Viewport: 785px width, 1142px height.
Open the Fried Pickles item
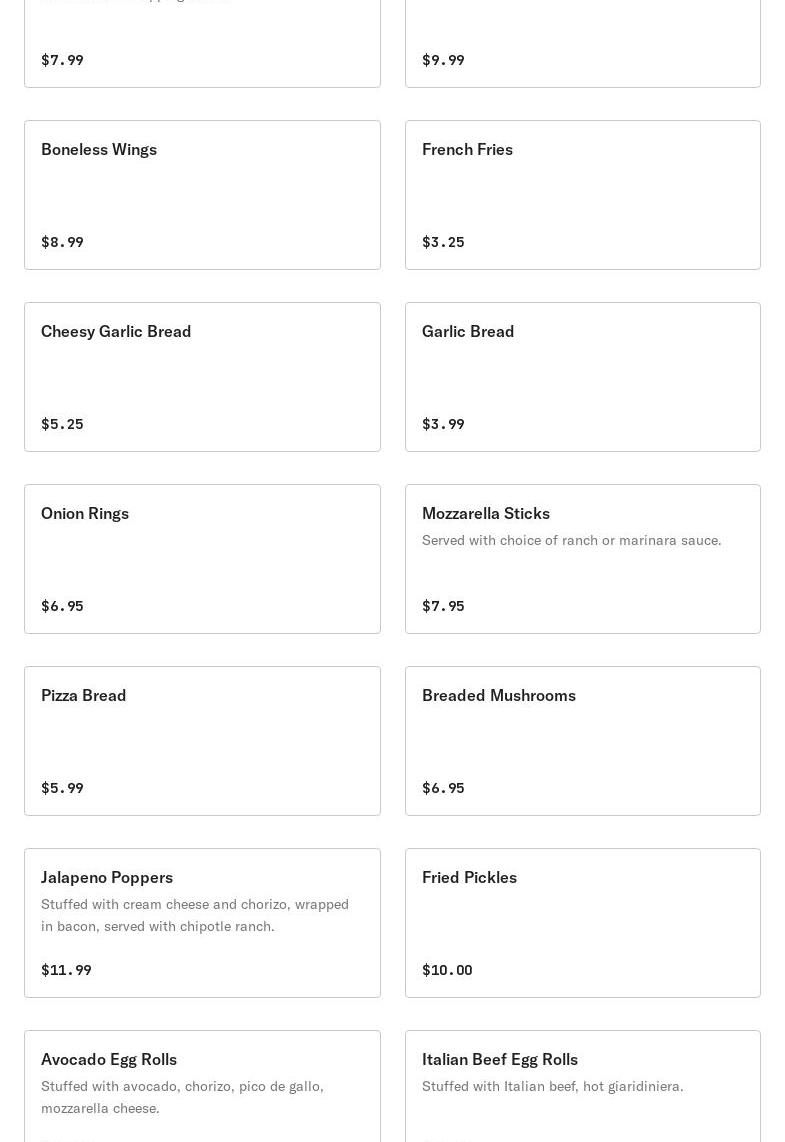click(x=582, y=923)
